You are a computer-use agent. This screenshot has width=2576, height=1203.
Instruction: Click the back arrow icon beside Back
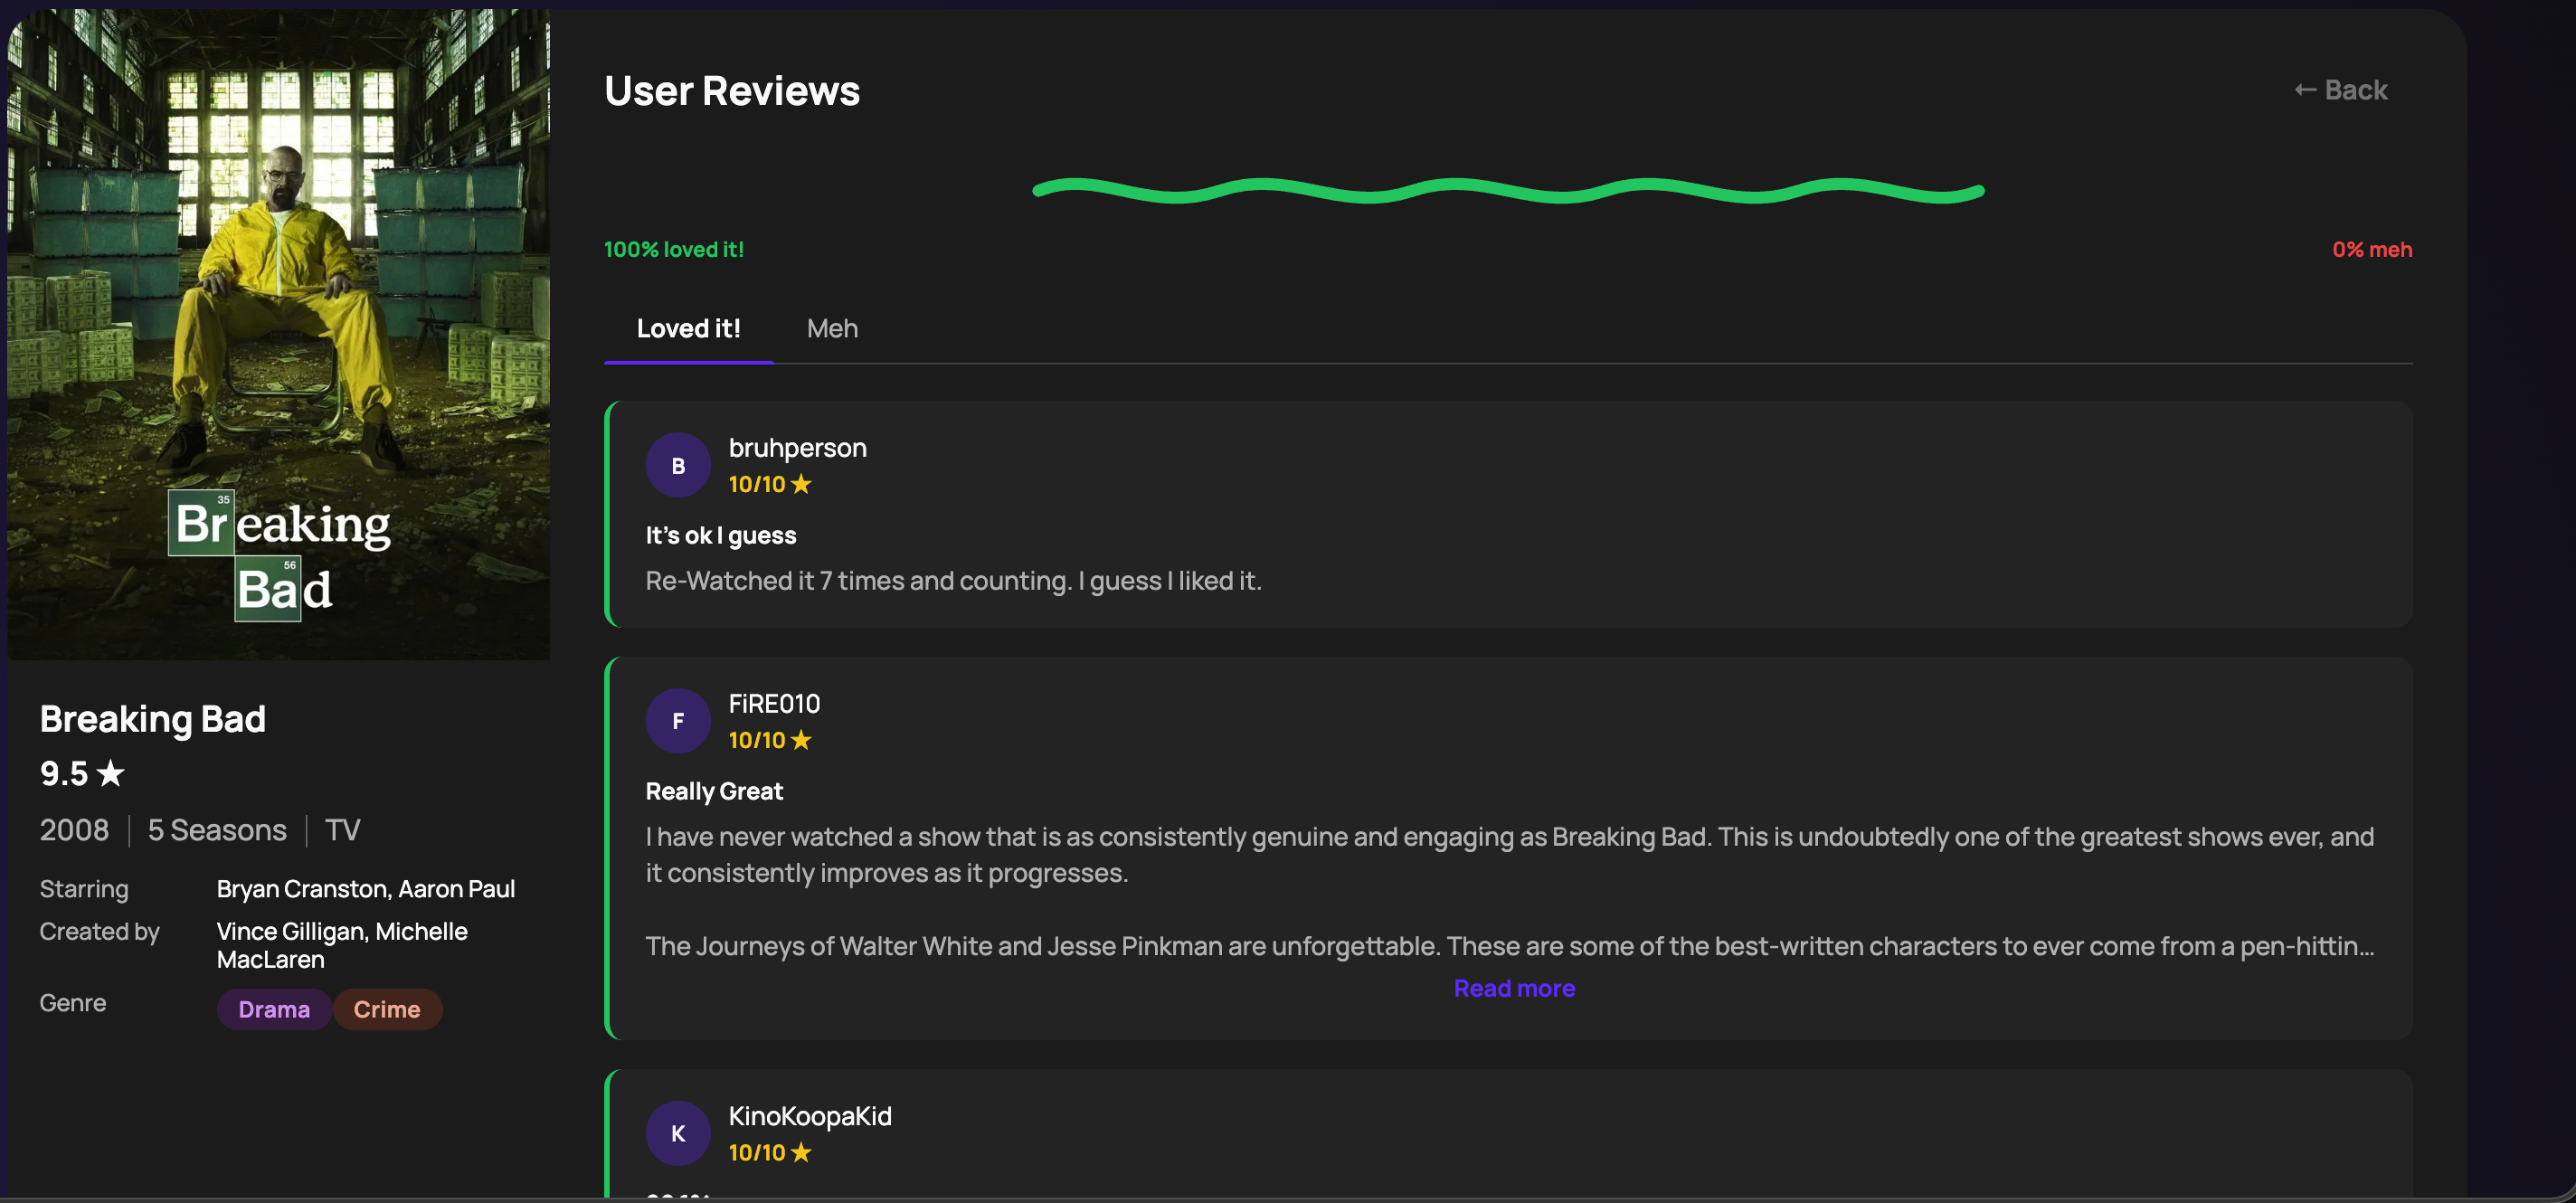tap(2305, 90)
